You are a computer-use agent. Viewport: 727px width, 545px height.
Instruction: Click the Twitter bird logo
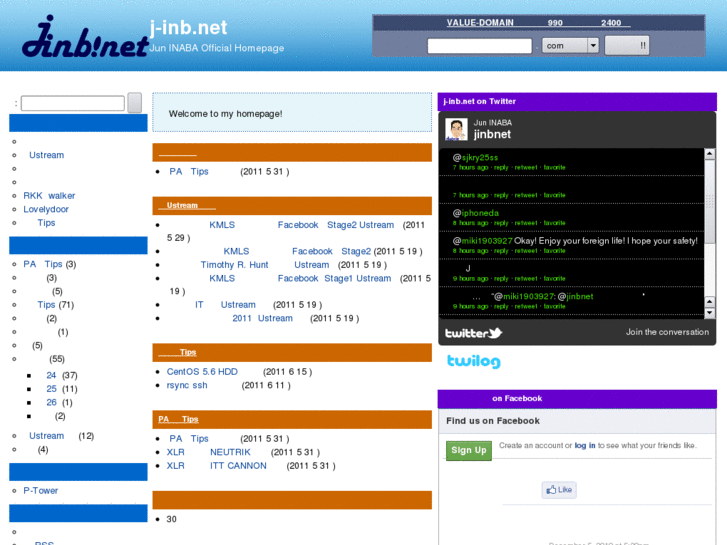tap(496, 333)
